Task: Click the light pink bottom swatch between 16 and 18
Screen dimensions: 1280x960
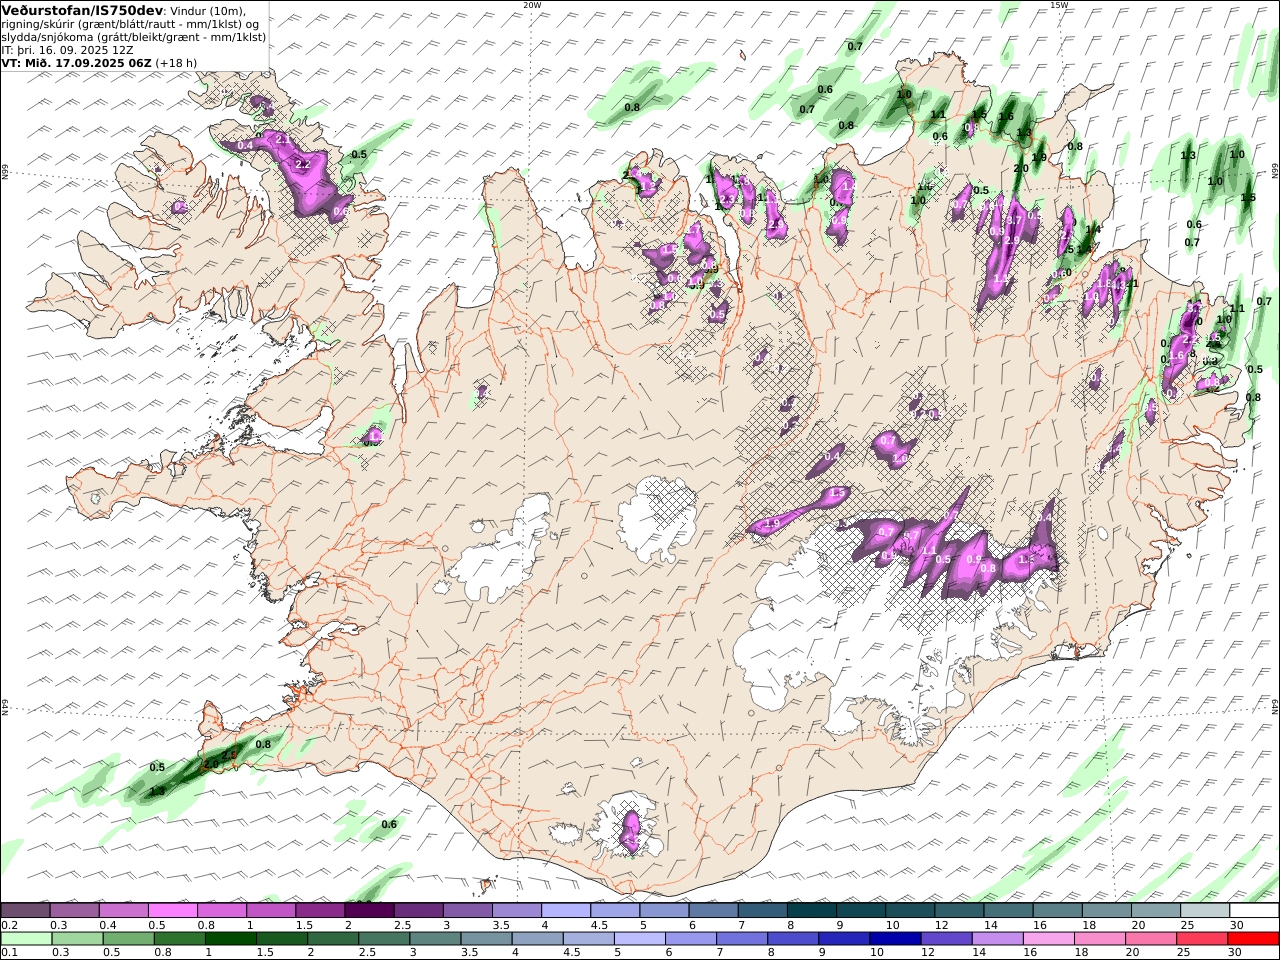Action: (x=1048, y=939)
